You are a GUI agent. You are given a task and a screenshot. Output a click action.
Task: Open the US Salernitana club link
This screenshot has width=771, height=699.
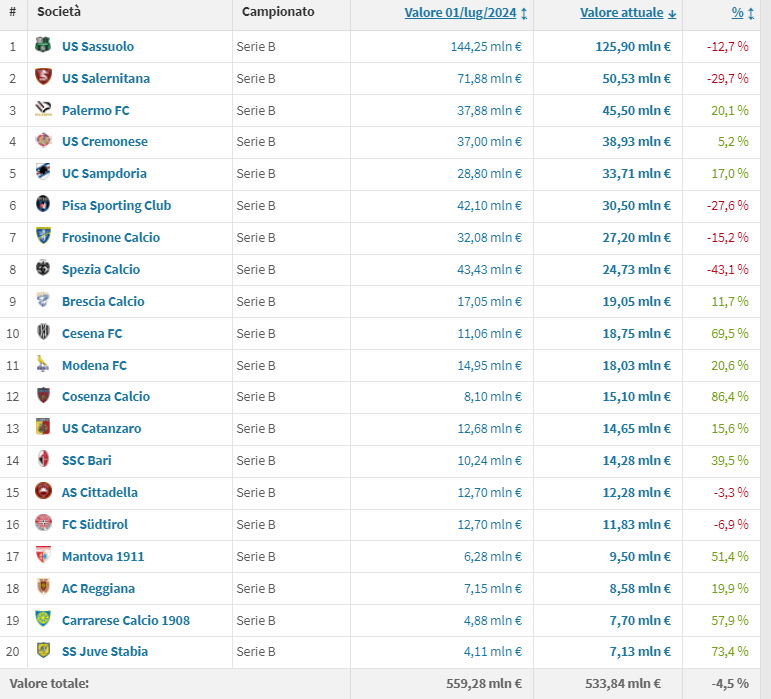[105, 78]
